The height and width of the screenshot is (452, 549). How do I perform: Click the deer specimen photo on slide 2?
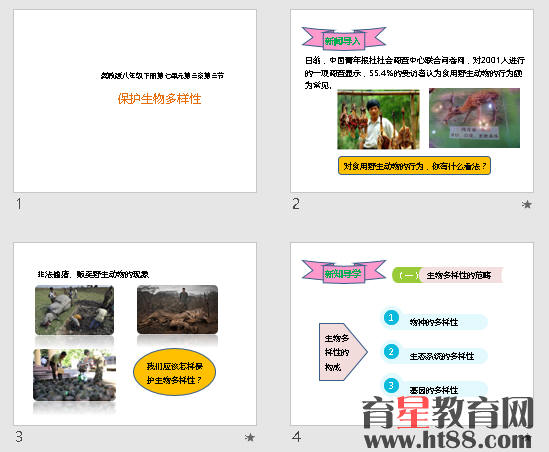[x=474, y=118]
